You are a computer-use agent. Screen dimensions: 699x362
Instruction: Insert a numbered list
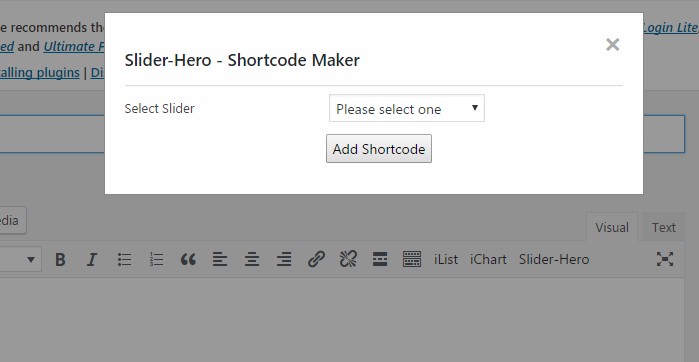pos(156,259)
